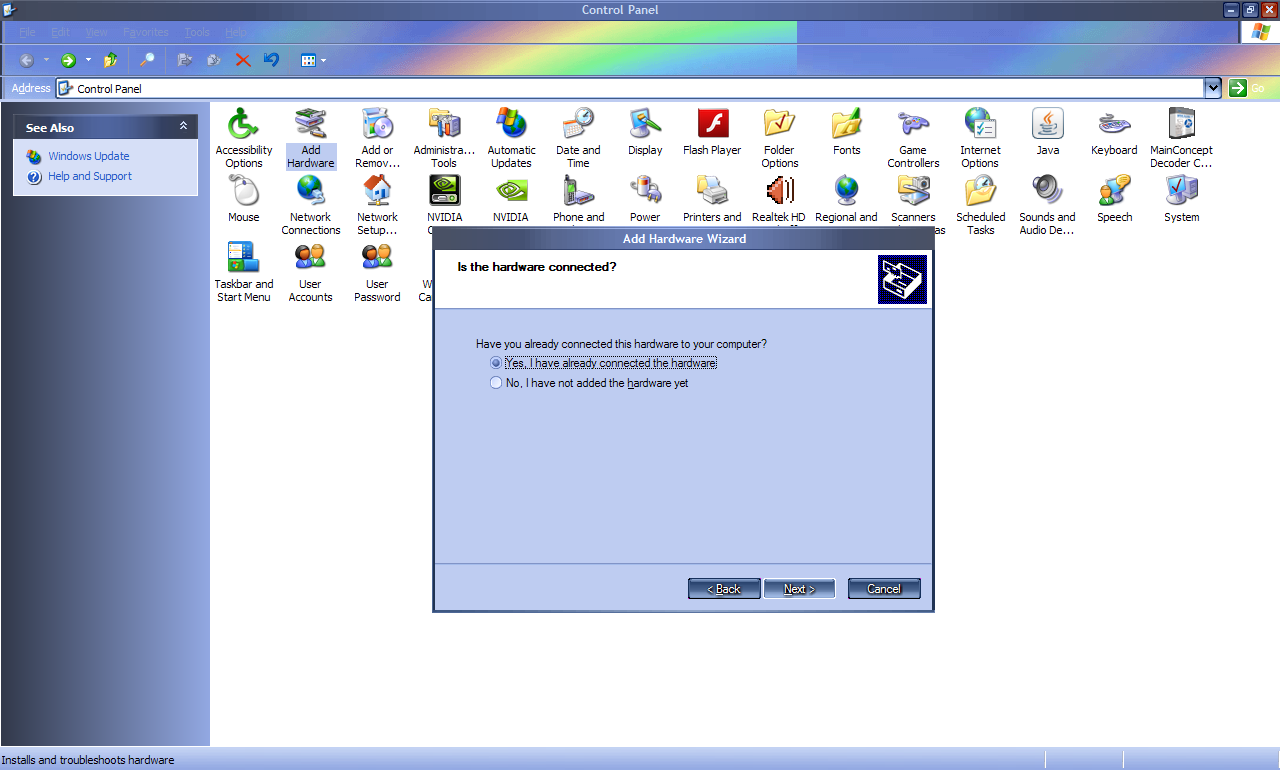Open the Address bar dropdown
This screenshot has width=1280, height=770.
click(x=1212, y=87)
